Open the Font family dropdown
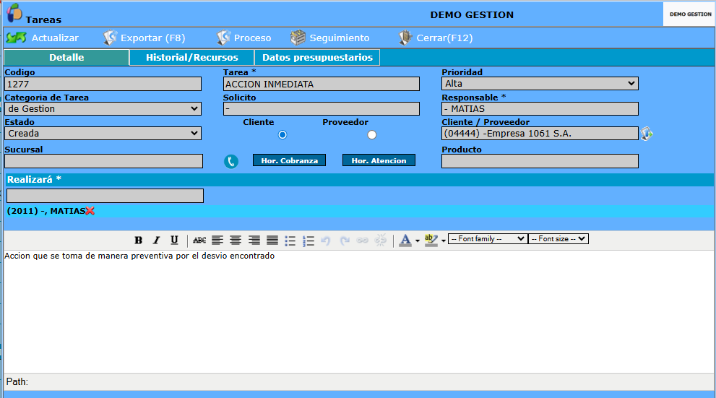716x398 pixels. tap(487, 239)
